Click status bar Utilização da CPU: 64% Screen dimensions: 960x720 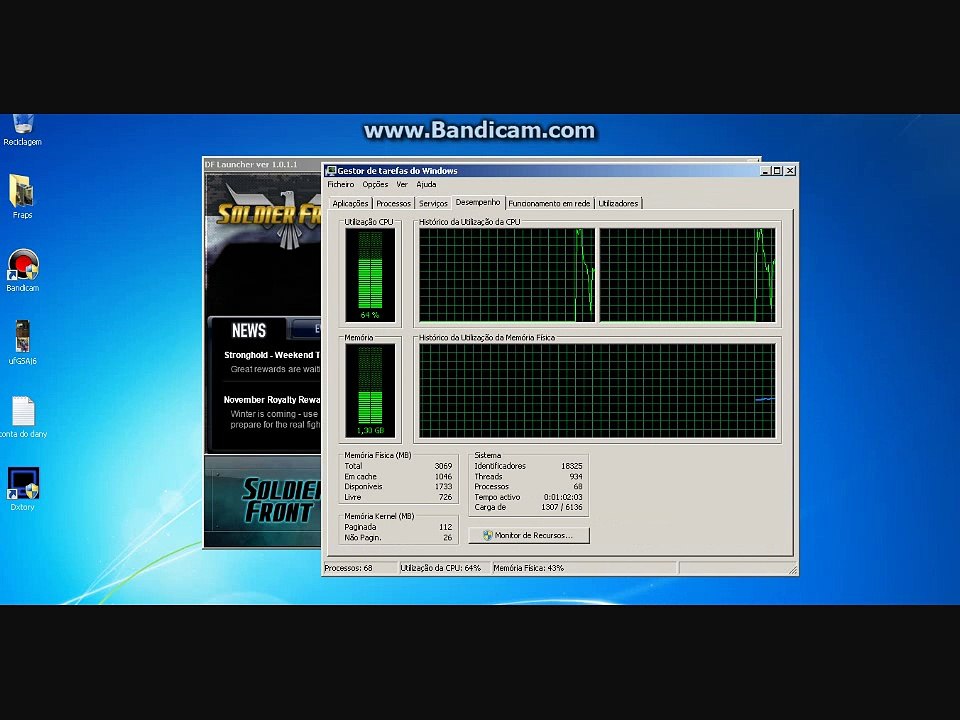click(441, 568)
